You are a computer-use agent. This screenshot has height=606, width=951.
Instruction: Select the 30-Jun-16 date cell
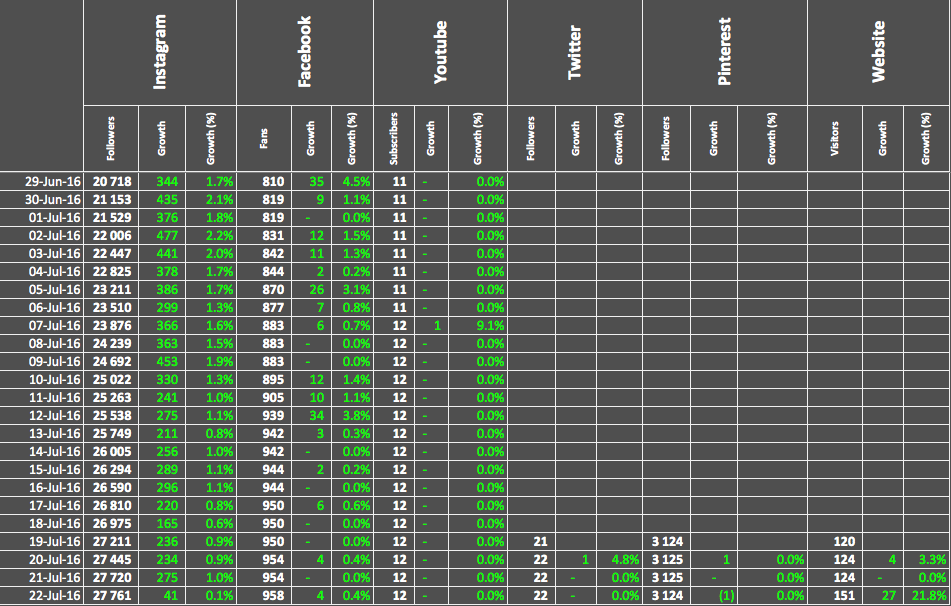coord(41,200)
